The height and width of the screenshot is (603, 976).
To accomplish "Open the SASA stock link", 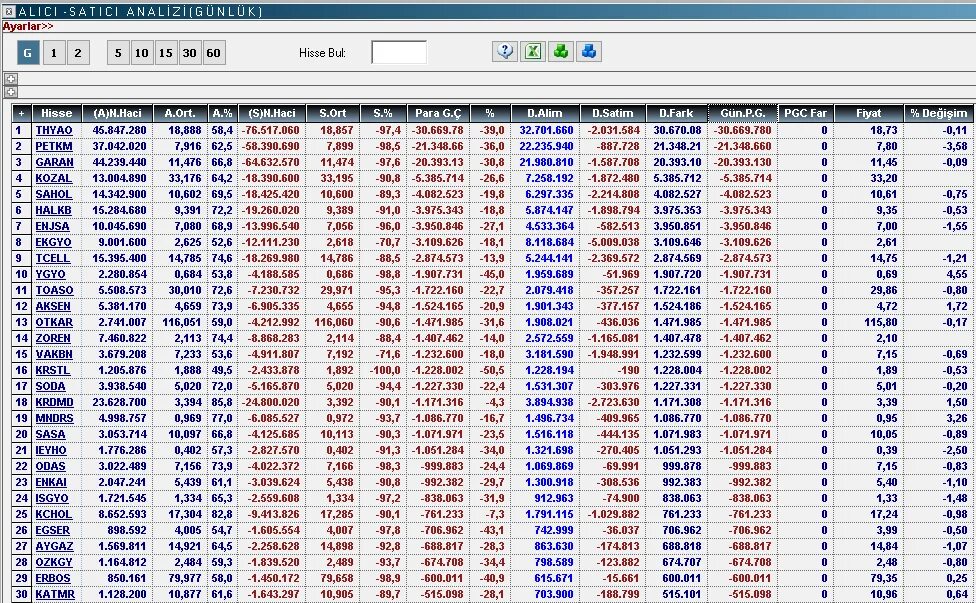I will [x=50, y=434].
